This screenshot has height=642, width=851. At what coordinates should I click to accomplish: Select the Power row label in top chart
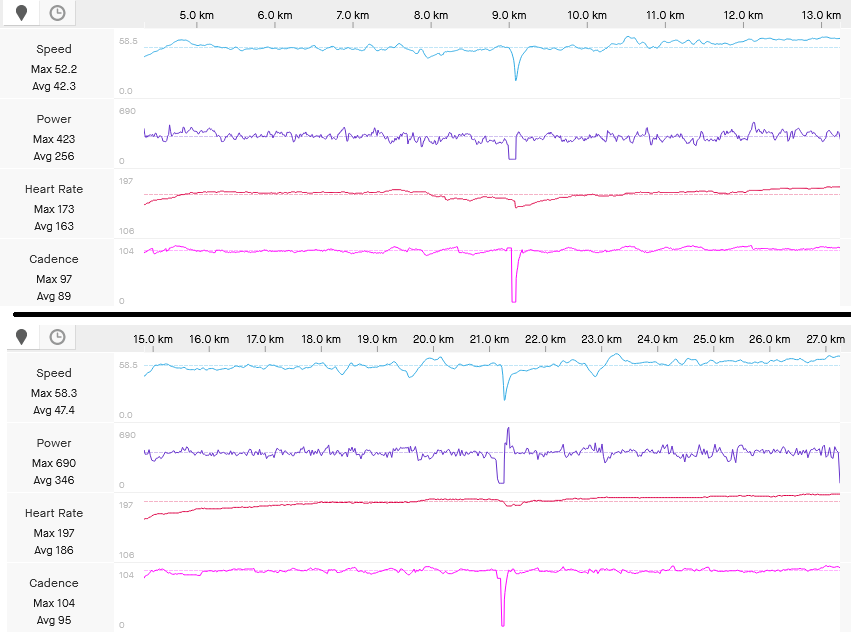click(54, 119)
